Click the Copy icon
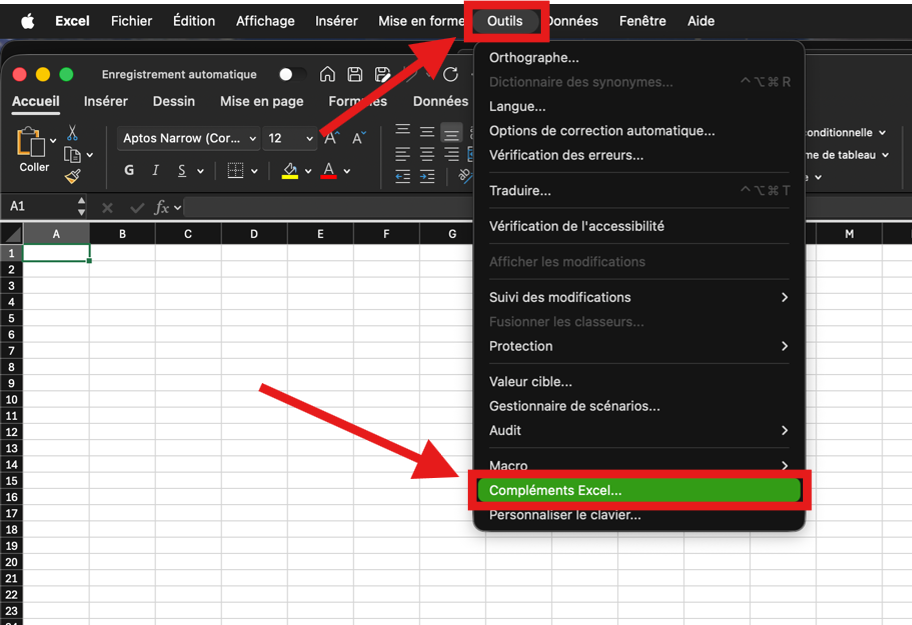Image resolution: width=912 pixels, height=625 pixels. point(72,155)
